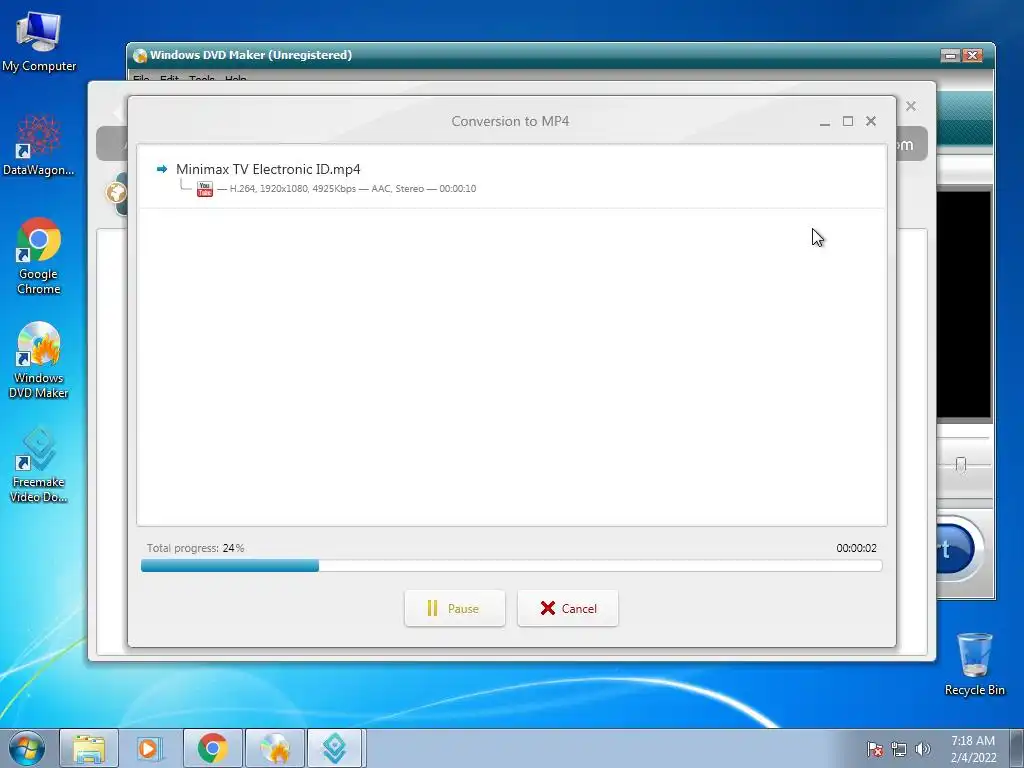Image resolution: width=1024 pixels, height=768 pixels.
Task: Click the 00:00:02 conversion time value
Action: (x=856, y=549)
